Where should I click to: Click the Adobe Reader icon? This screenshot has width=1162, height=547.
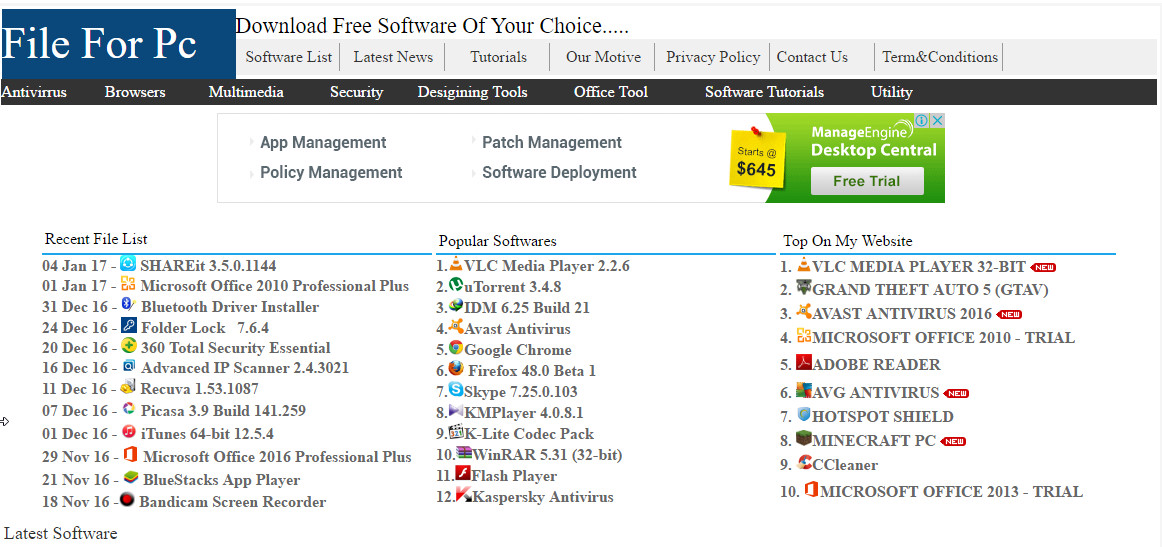804,362
